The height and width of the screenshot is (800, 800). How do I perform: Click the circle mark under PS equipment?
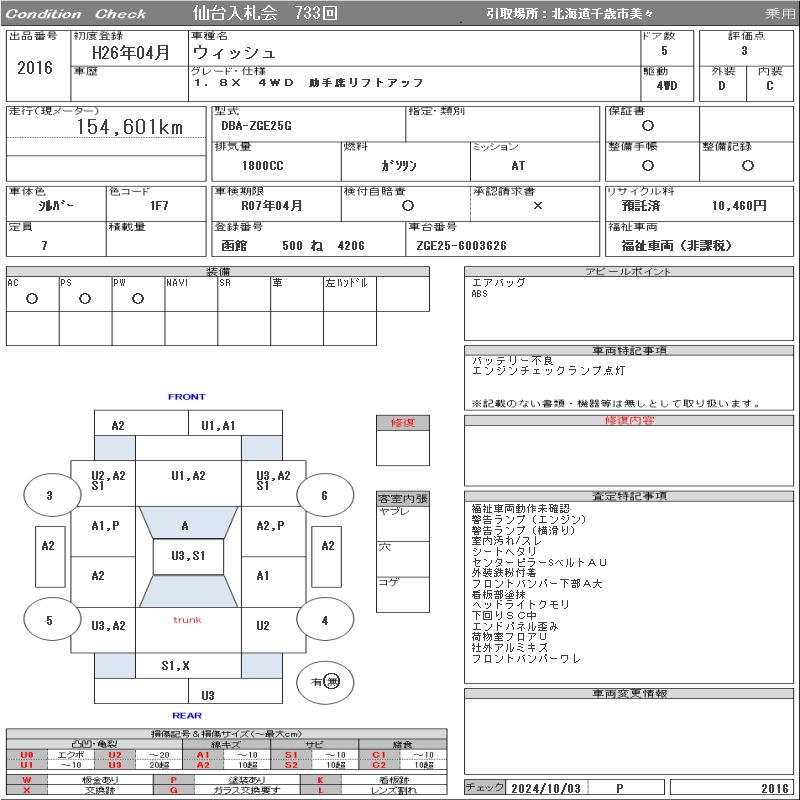coord(85,298)
